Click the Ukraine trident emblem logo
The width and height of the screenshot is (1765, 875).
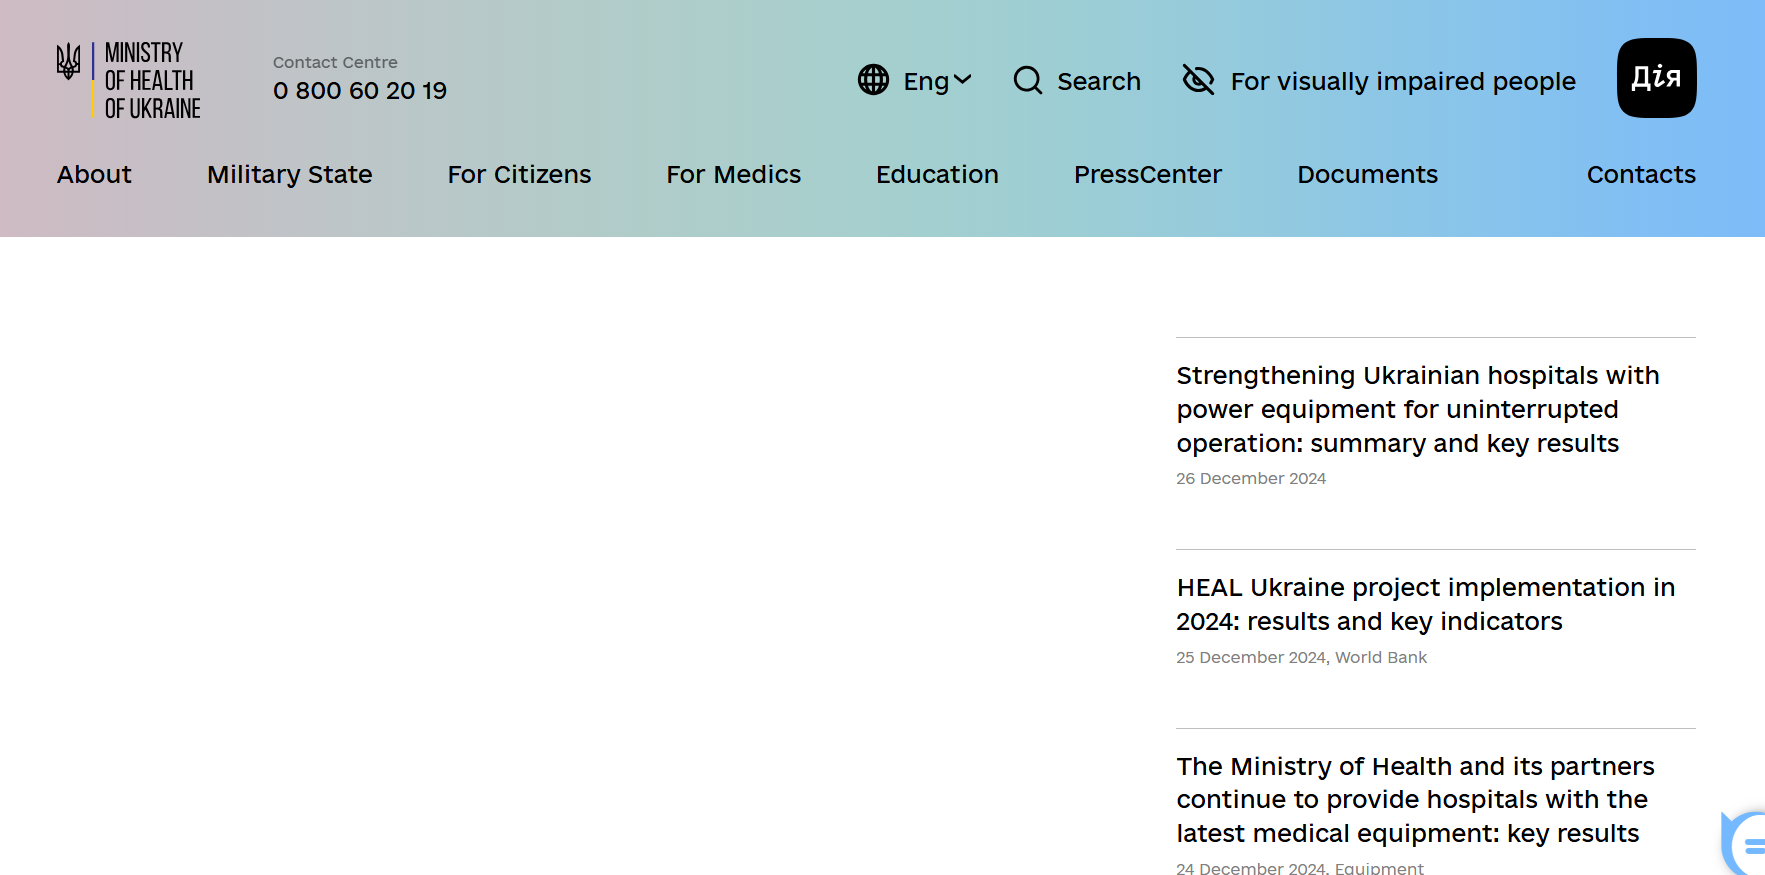click(68, 62)
